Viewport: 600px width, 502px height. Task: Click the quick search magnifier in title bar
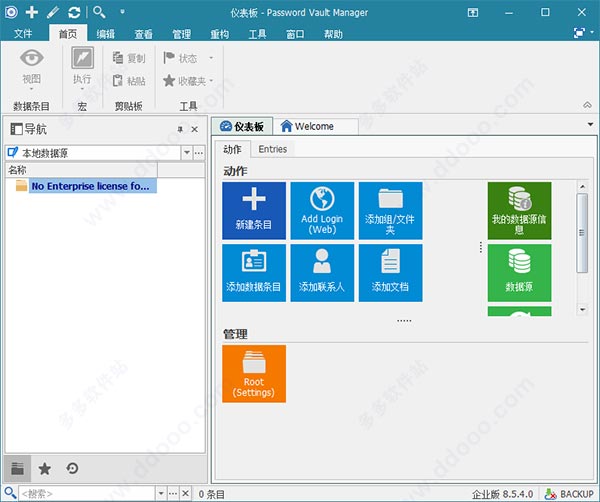99,12
